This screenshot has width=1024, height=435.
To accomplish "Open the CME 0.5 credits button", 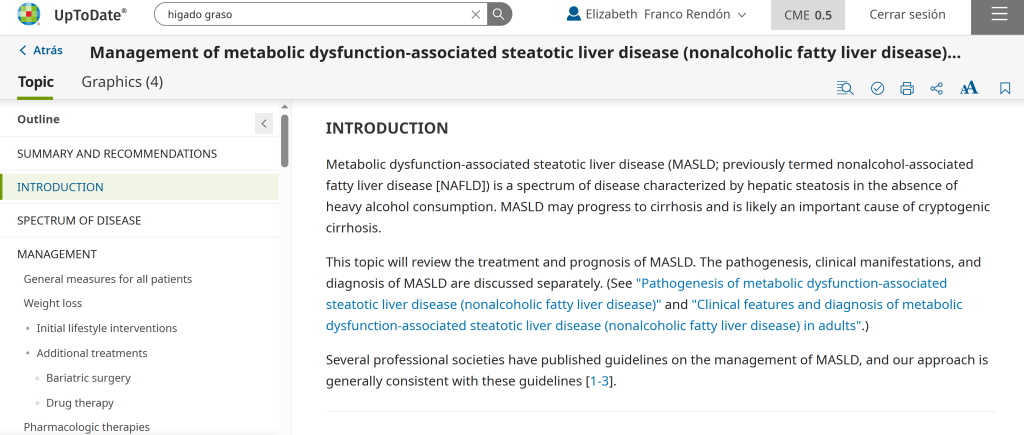I will pyautogui.click(x=808, y=15).
